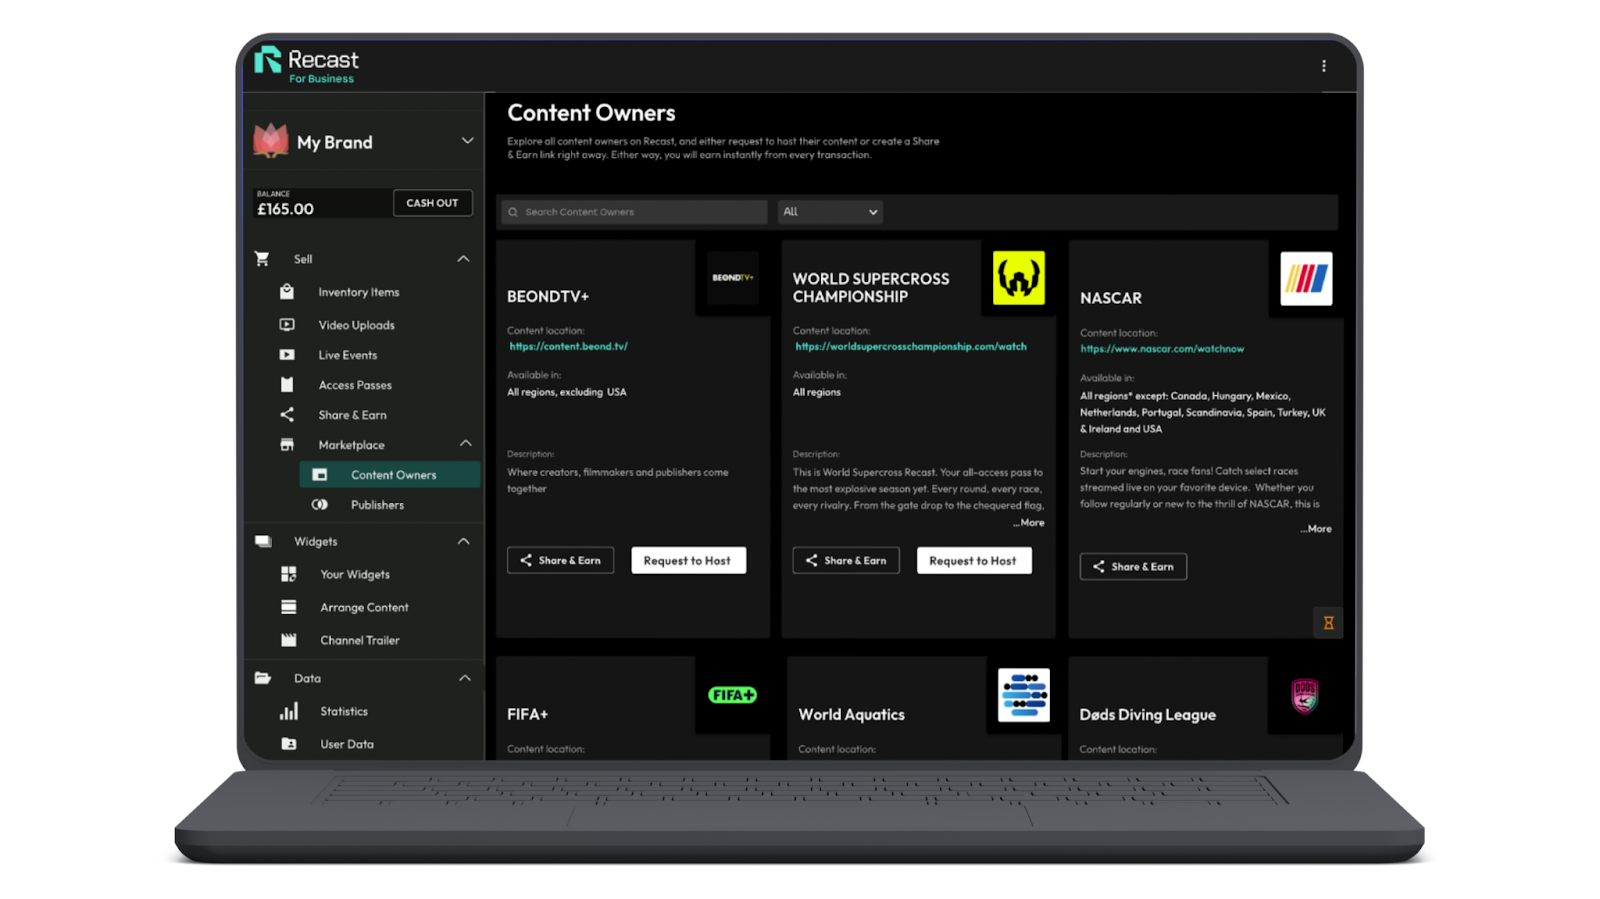The image size is (1600, 899).
Task: Open Live Events menu entry
Action: click(348, 355)
